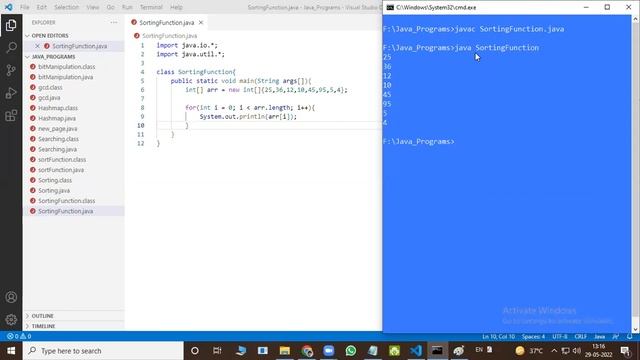The width and height of the screenshot is (640, 360).
Task: Open Cortana circle icon on taskbar
Action: point(195,351)
